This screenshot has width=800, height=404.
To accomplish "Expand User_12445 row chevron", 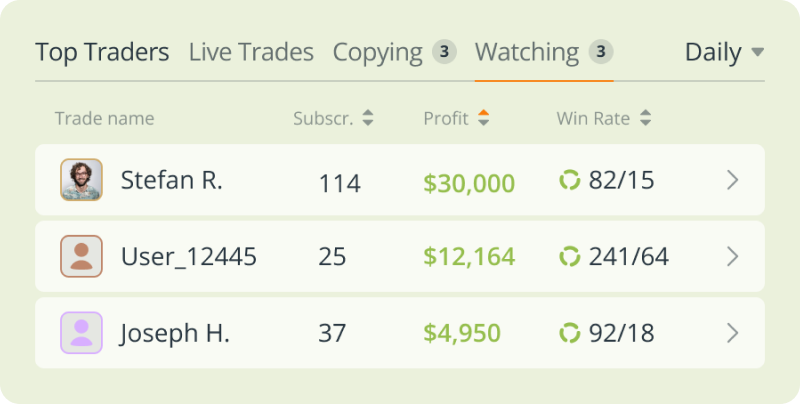I will pos(733,256).
